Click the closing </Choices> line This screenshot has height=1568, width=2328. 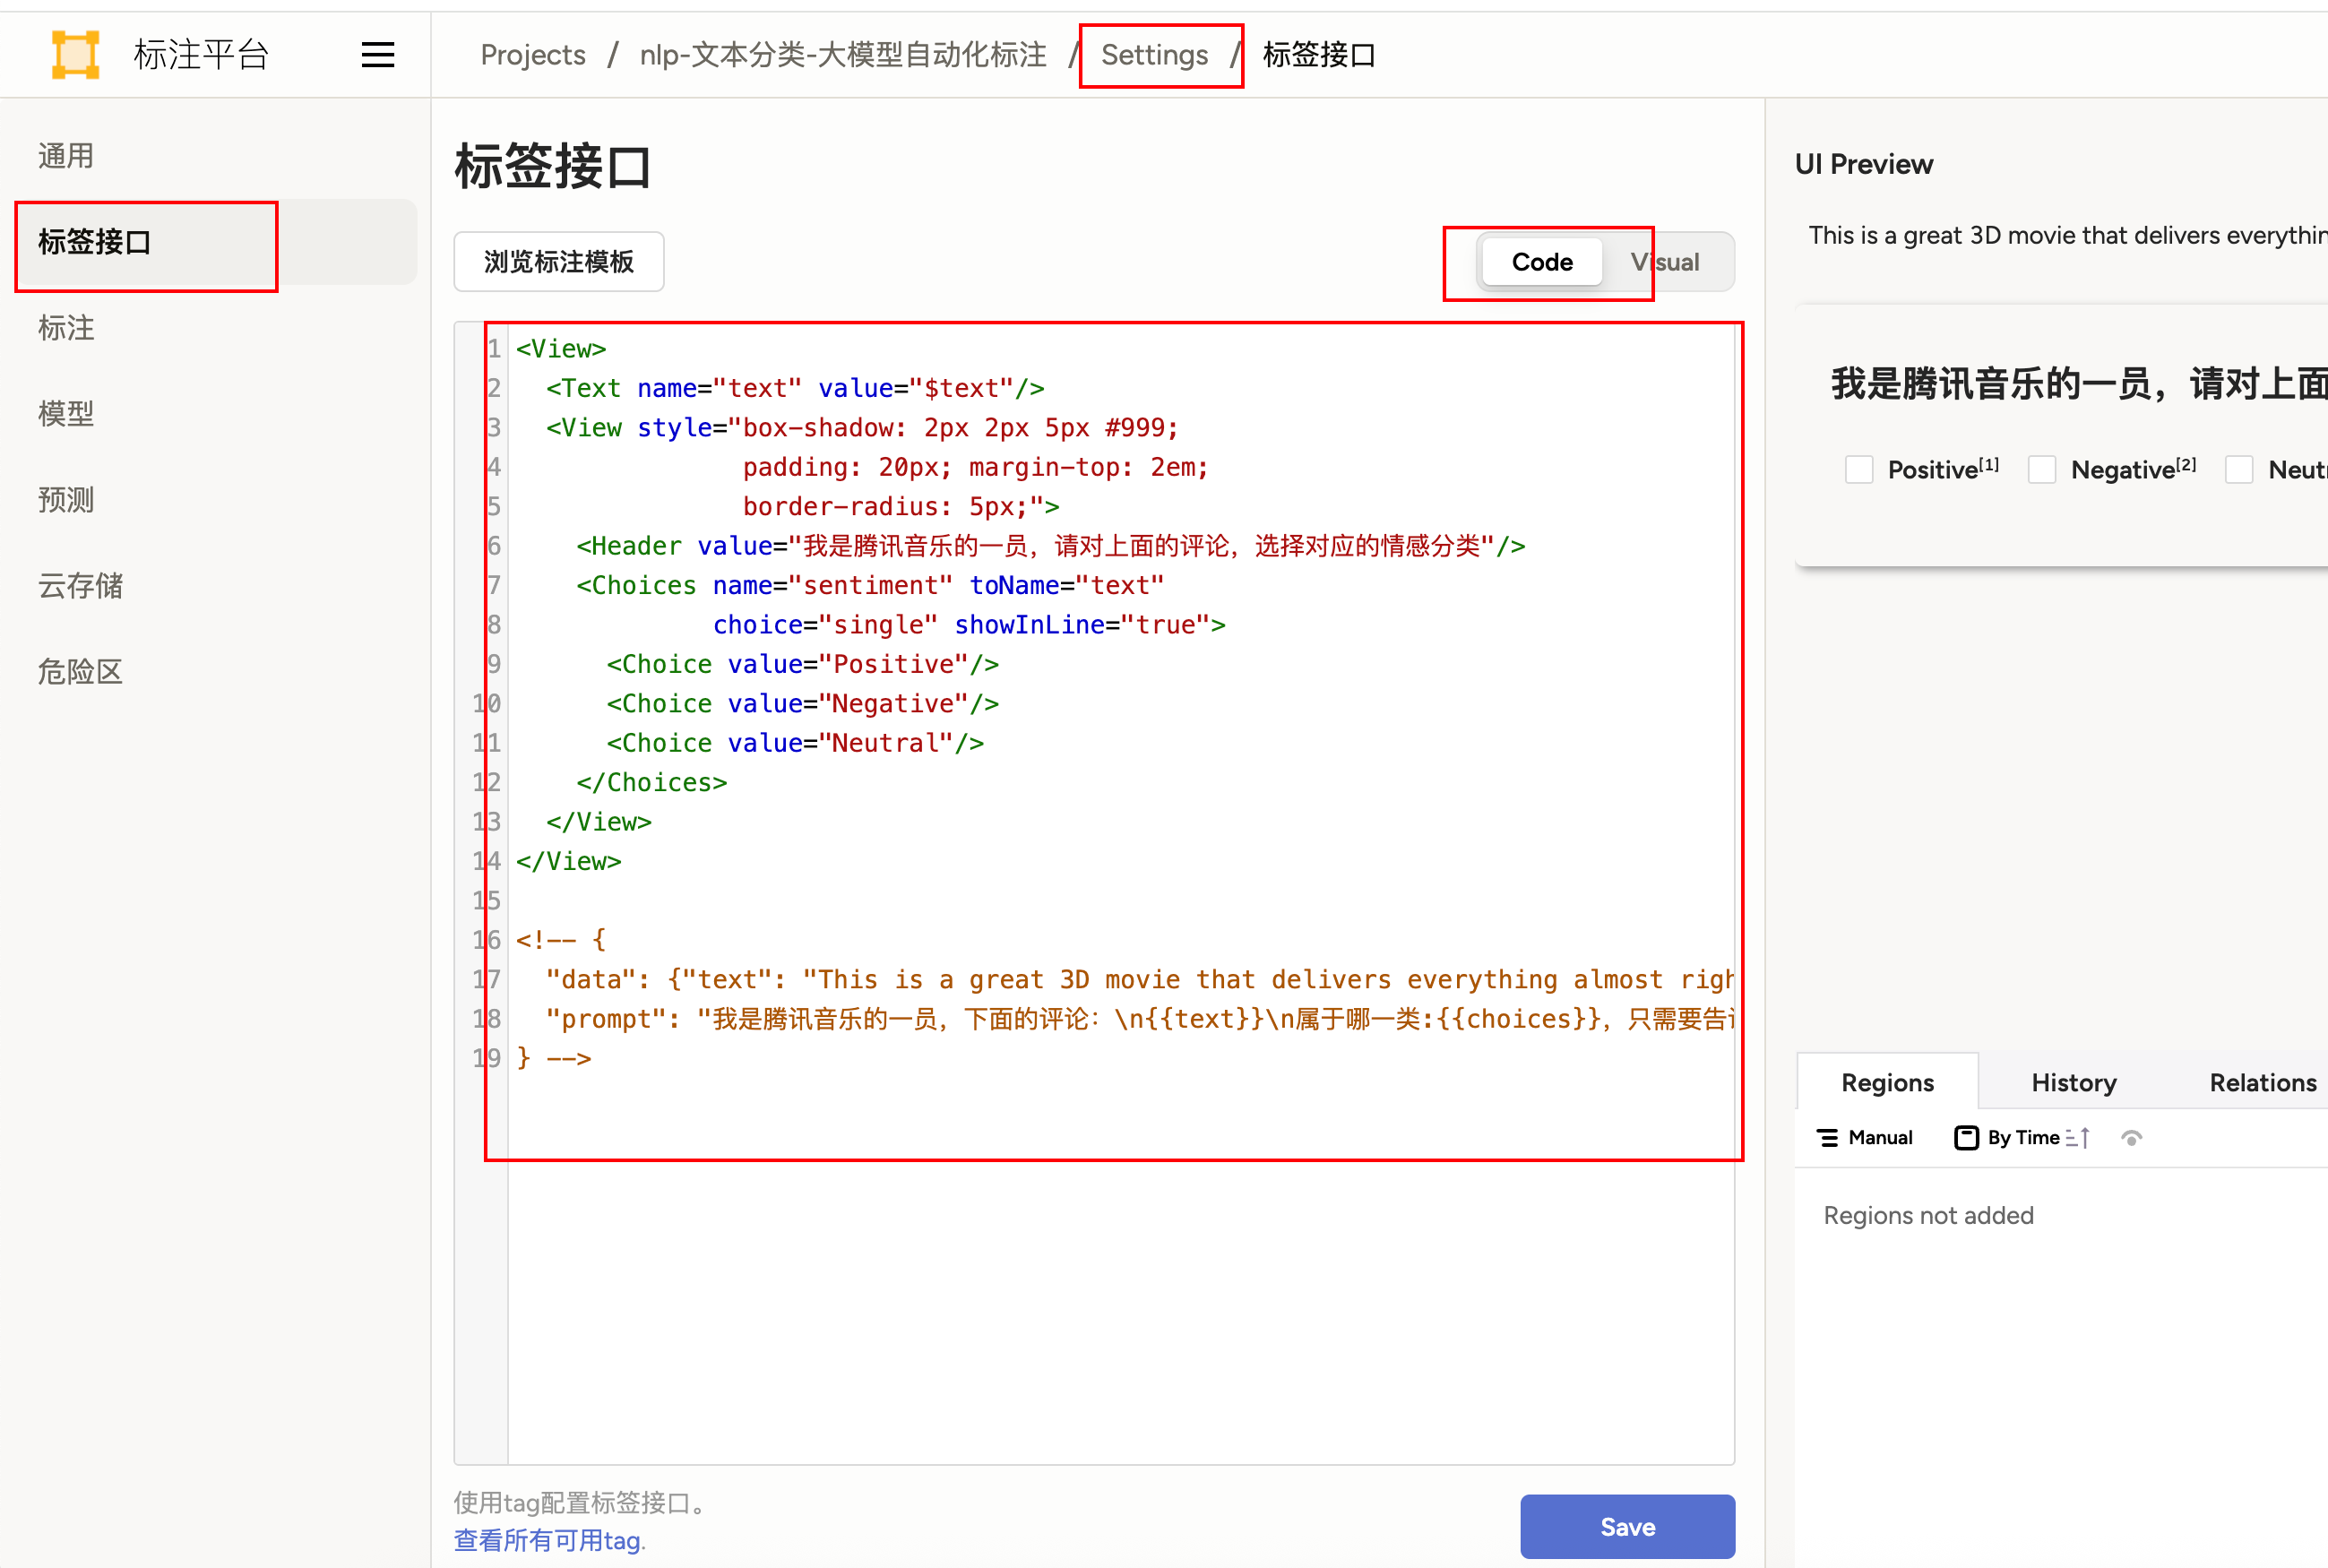coord(651,783)
